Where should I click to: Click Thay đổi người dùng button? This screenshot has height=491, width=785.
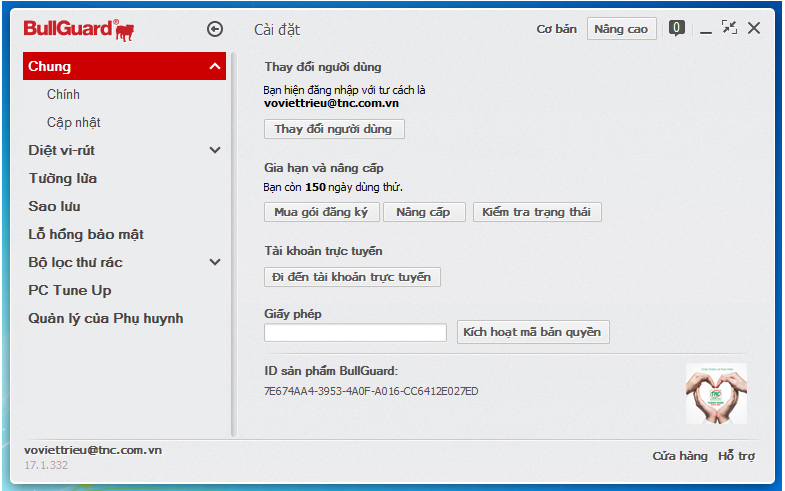[x=334, y=129]
